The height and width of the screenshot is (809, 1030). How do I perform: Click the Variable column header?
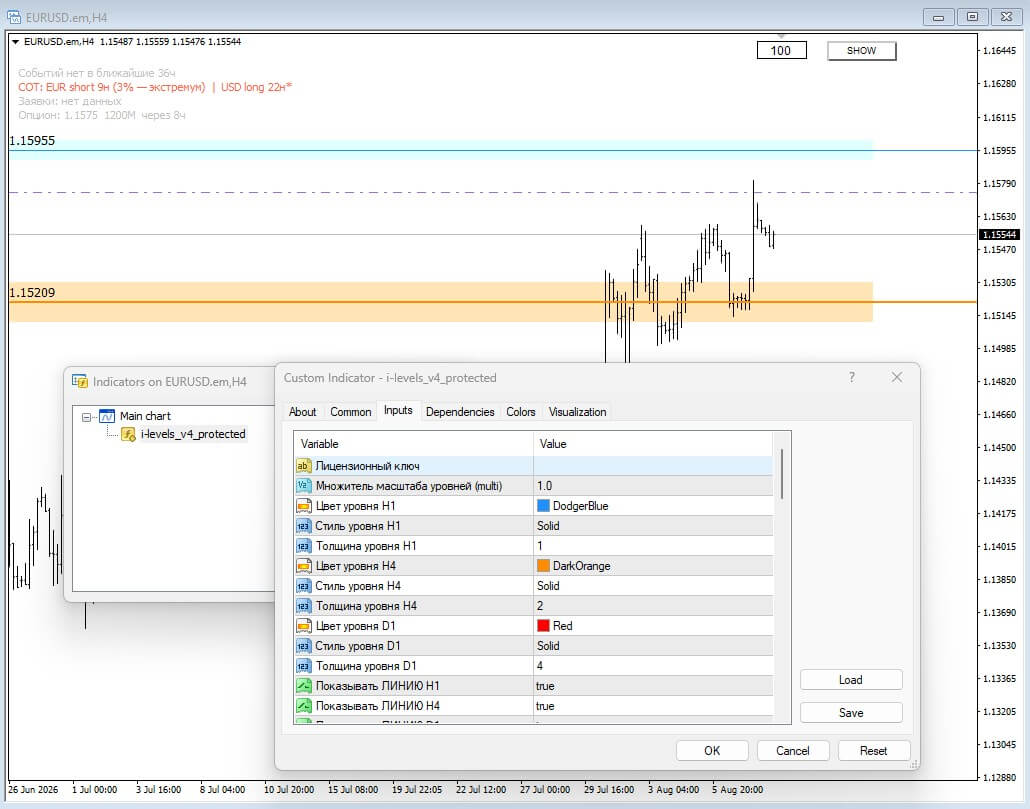click(414, 444)
